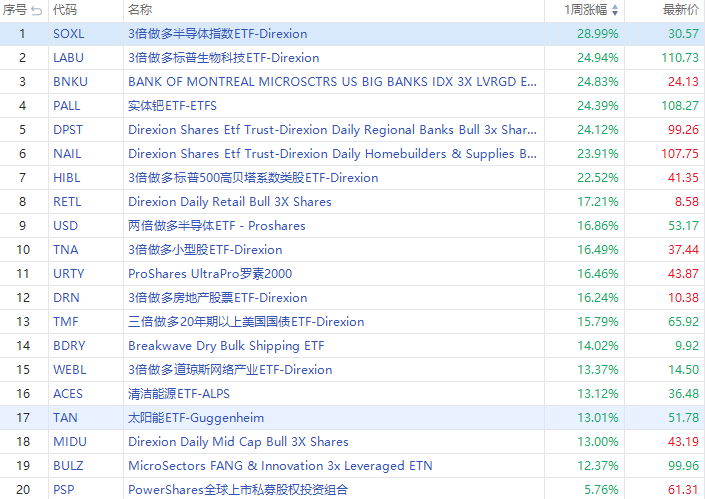The image size is (705, 499).
Task: Click the 24.13 latest price
Action: click(x=683, y=82)
